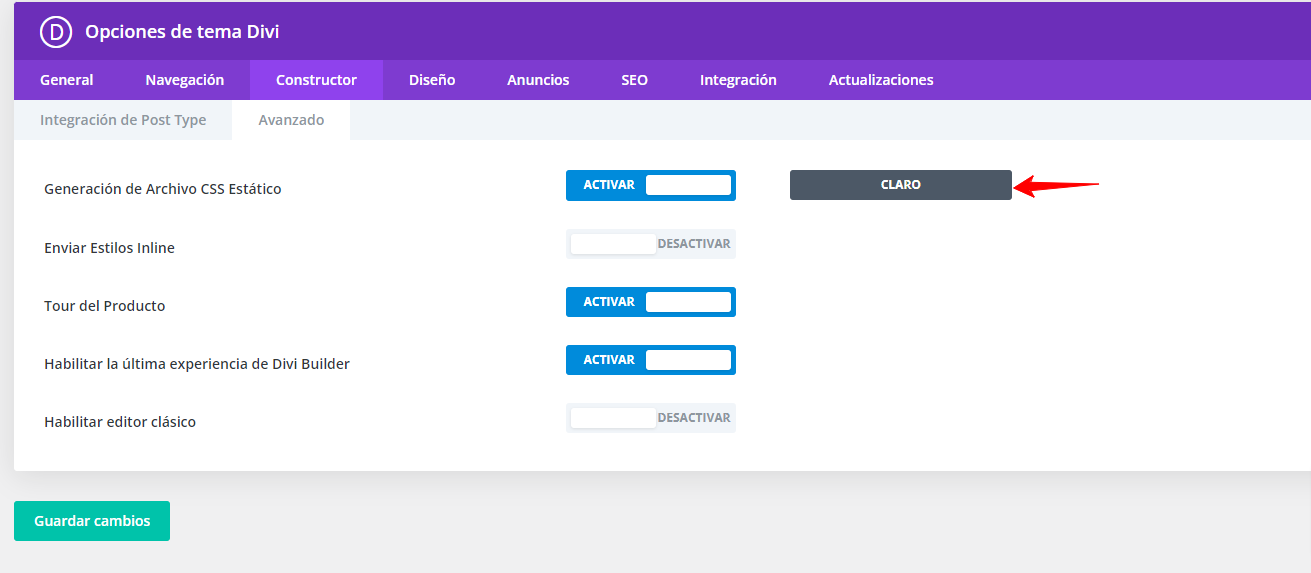Click the Habilitar la última experiencia label
Viewport: 1311px width, 573px height.
pos(197,364)
